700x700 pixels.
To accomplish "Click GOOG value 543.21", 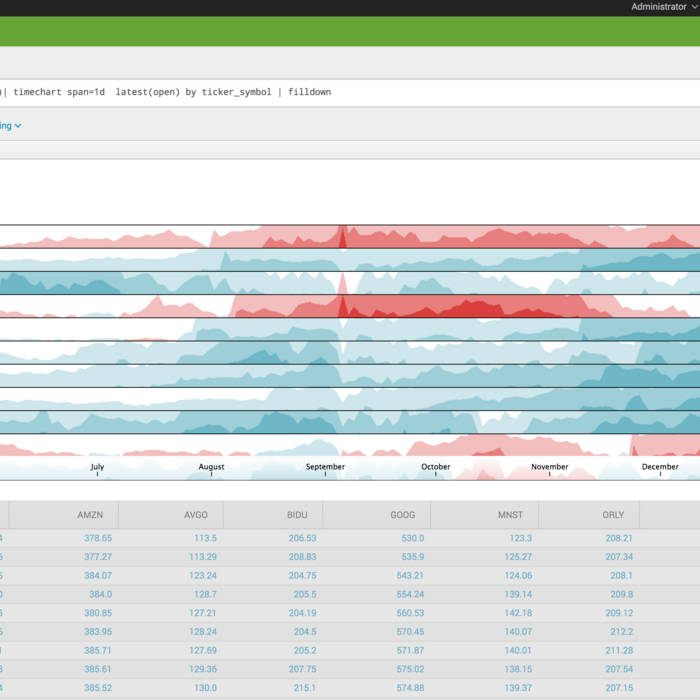I will [x=410, y=576].
